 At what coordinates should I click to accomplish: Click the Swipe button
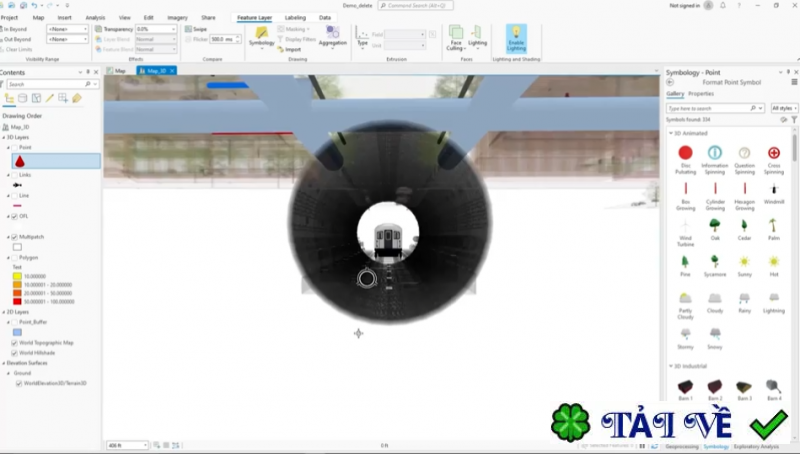196,29
